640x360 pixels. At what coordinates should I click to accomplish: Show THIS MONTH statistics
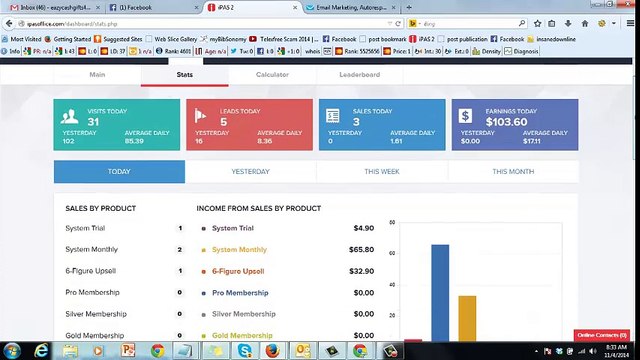coord(513,171)
